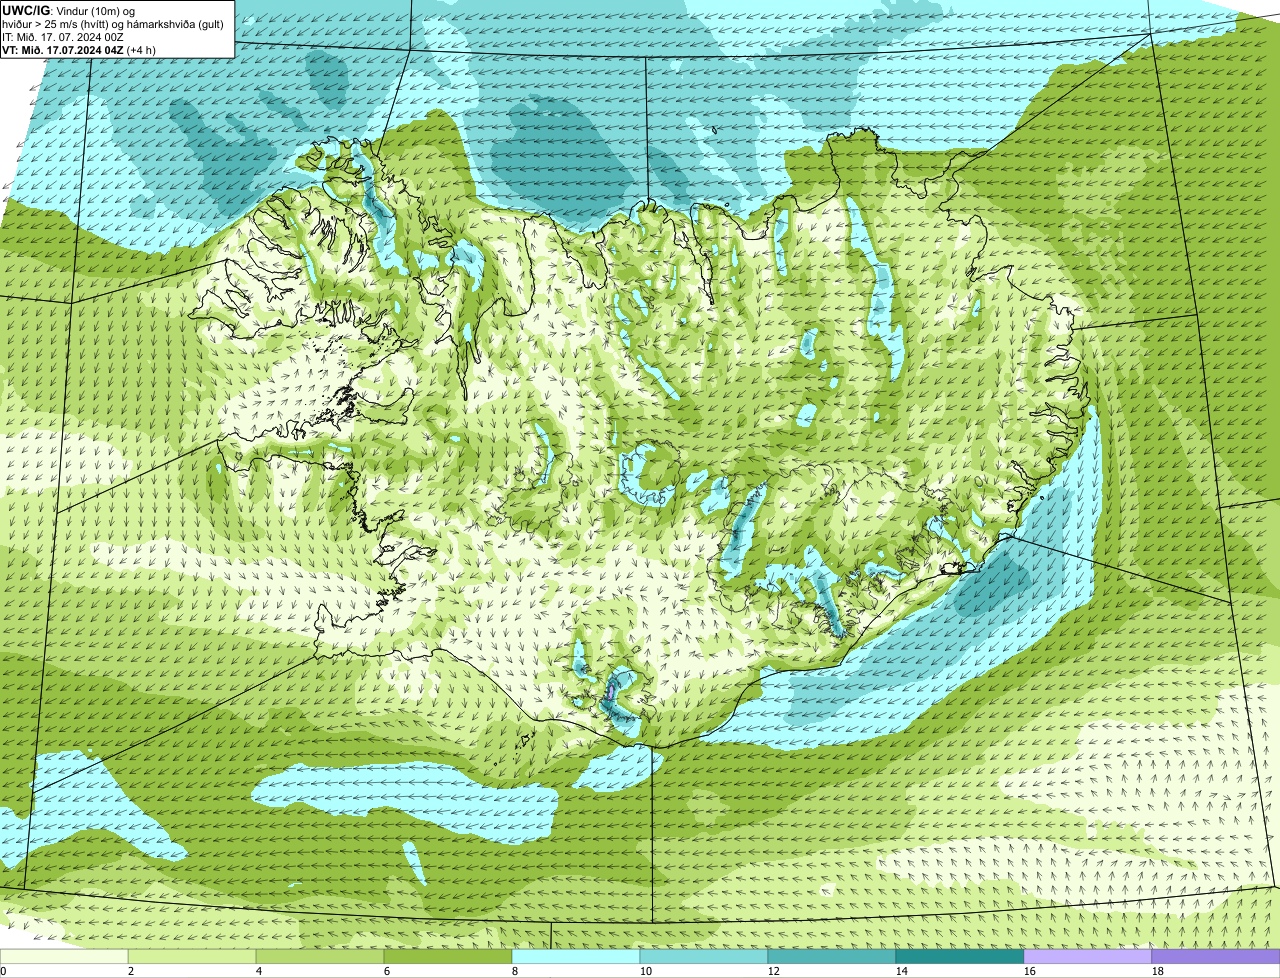Click the title line 'UWC/IG: Vindur (10m) og'
Image resolution: width=1280 pixels, height=978 pixels.
pyautogui.click(x=69, y=9)
